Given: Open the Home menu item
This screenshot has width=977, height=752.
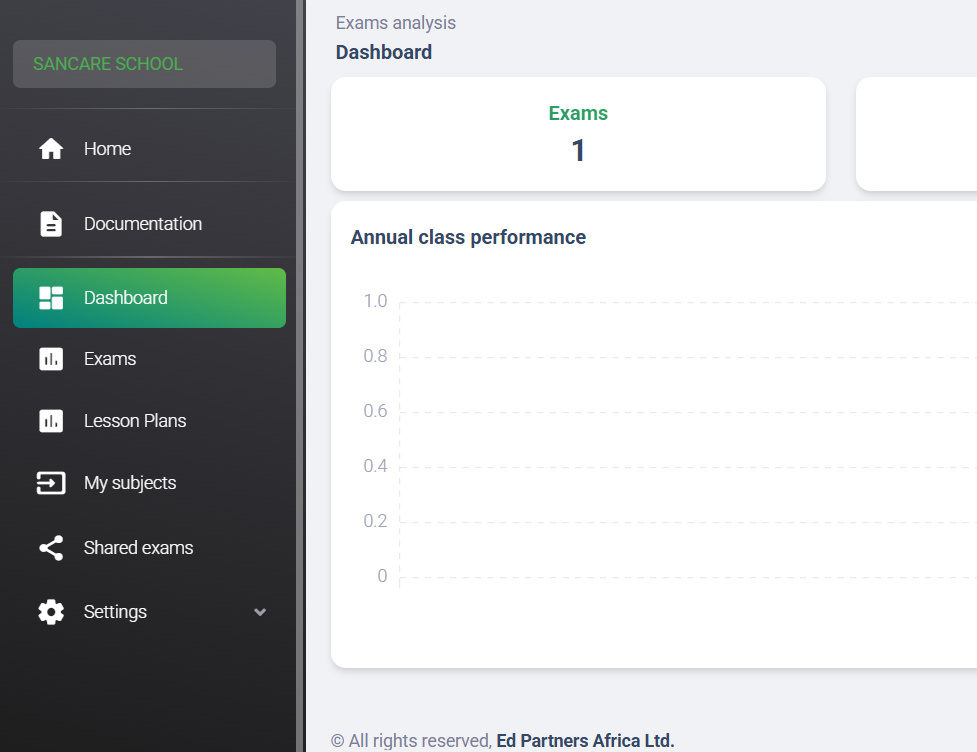Looking at the screenshot, I should pyautogui.click(x=107, y=149).
